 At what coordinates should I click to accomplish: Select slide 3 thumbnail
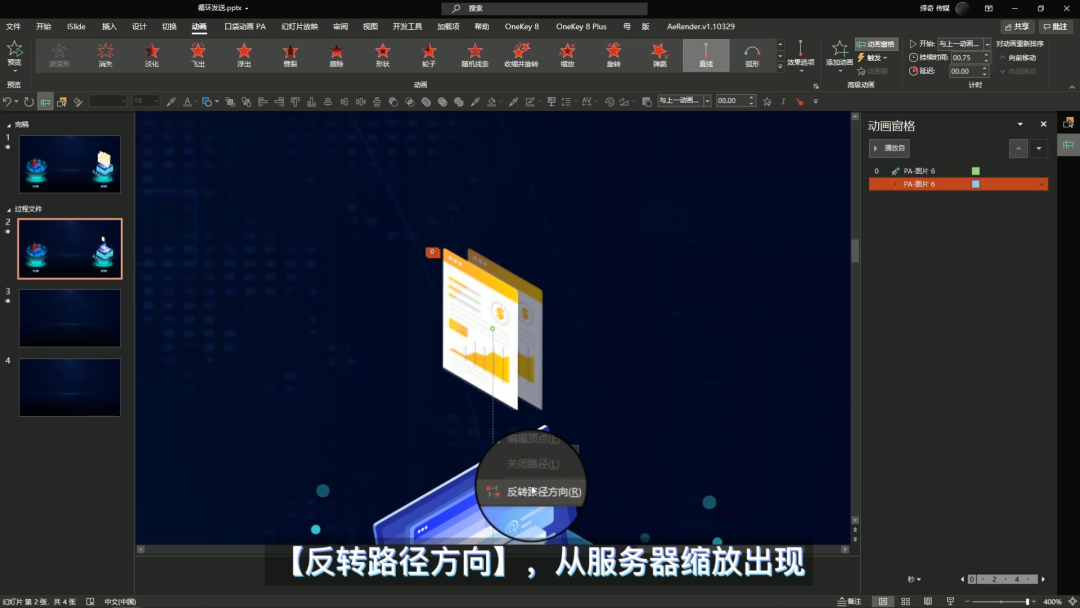pos(70,318)
